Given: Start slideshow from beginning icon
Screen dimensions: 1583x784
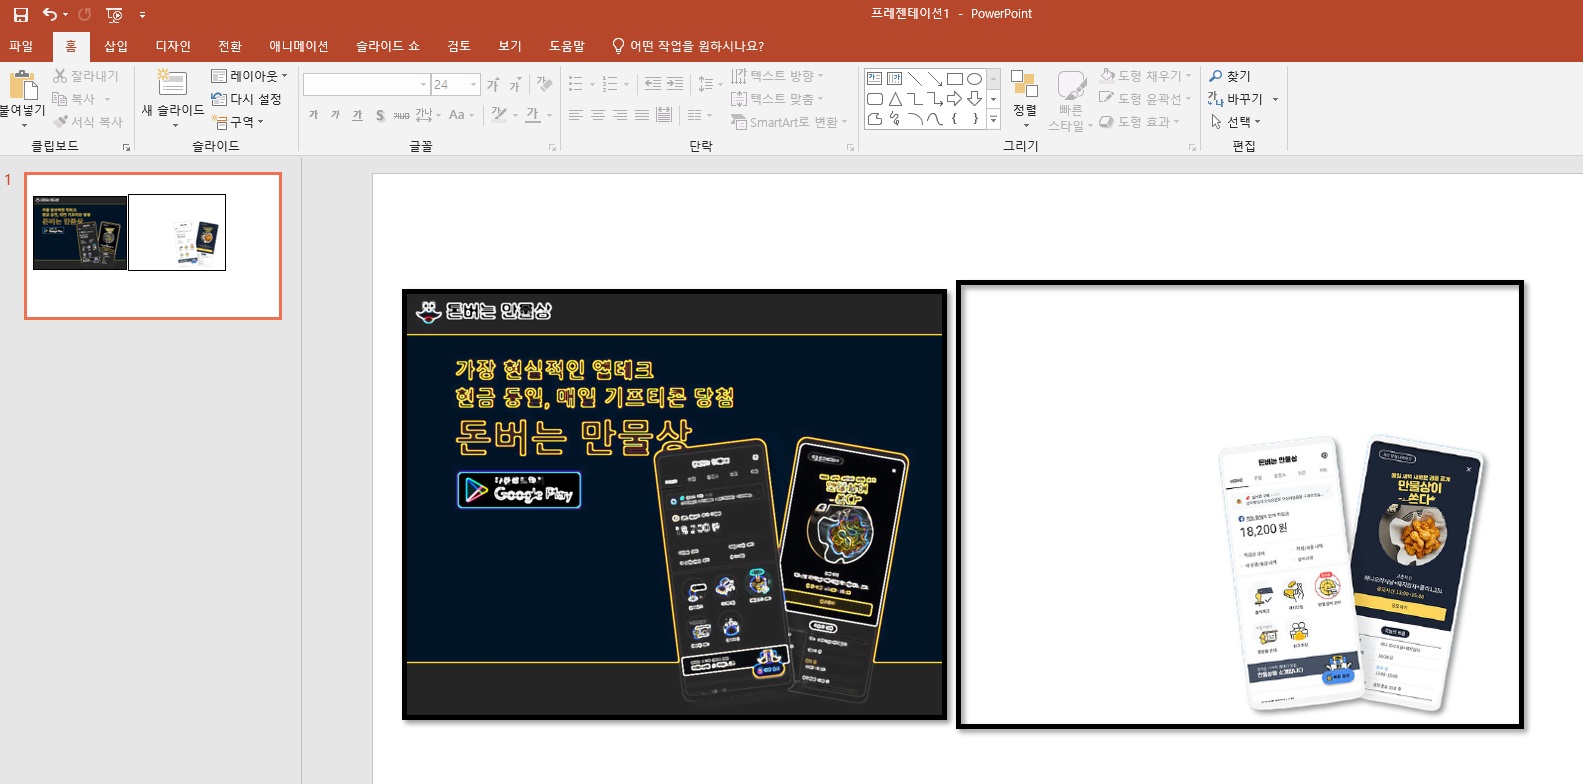Looking at the screenshot, I should point(114,15).
